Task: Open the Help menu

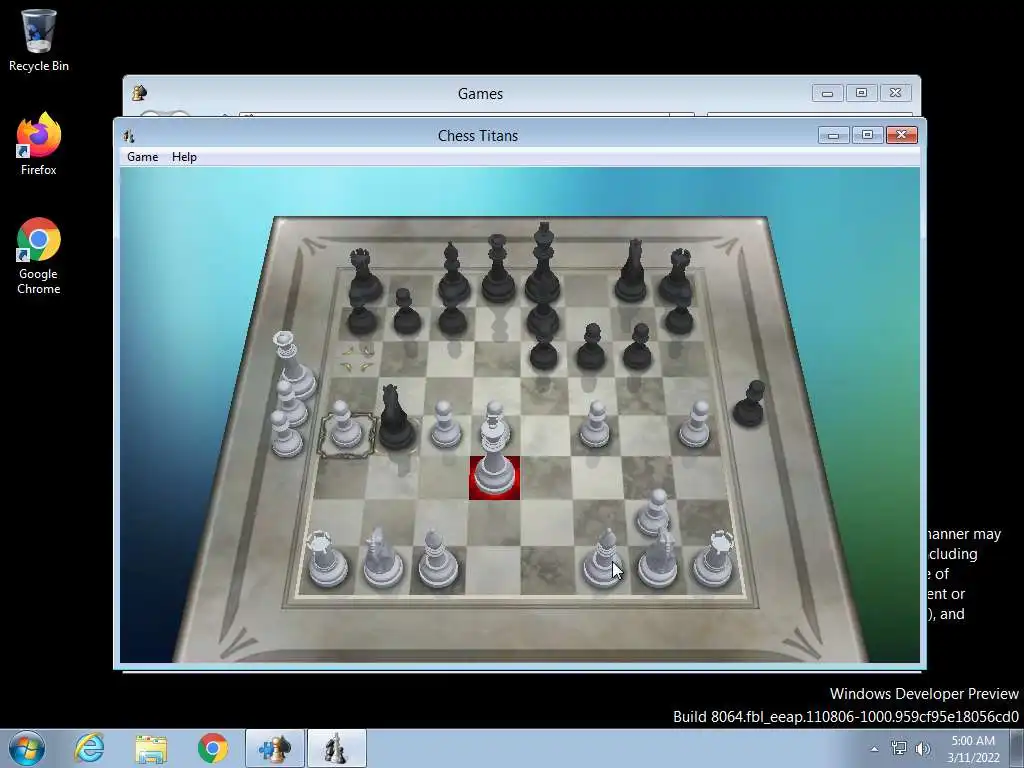Action: pyautogui.click(x=184, y=157)
